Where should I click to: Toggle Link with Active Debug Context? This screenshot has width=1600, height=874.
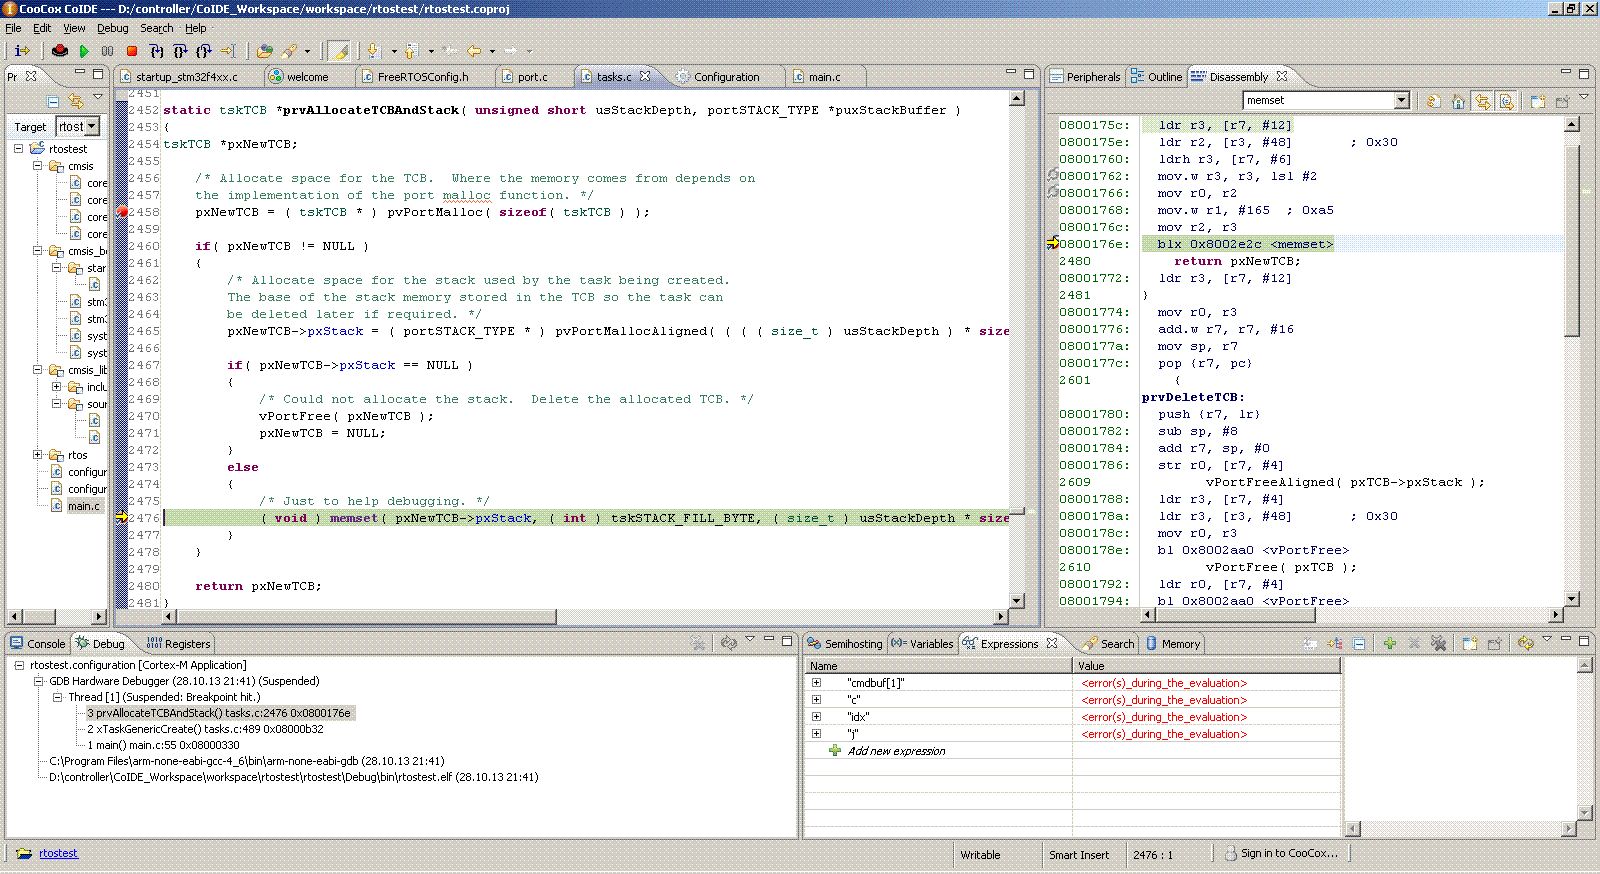coord(1482,101)
